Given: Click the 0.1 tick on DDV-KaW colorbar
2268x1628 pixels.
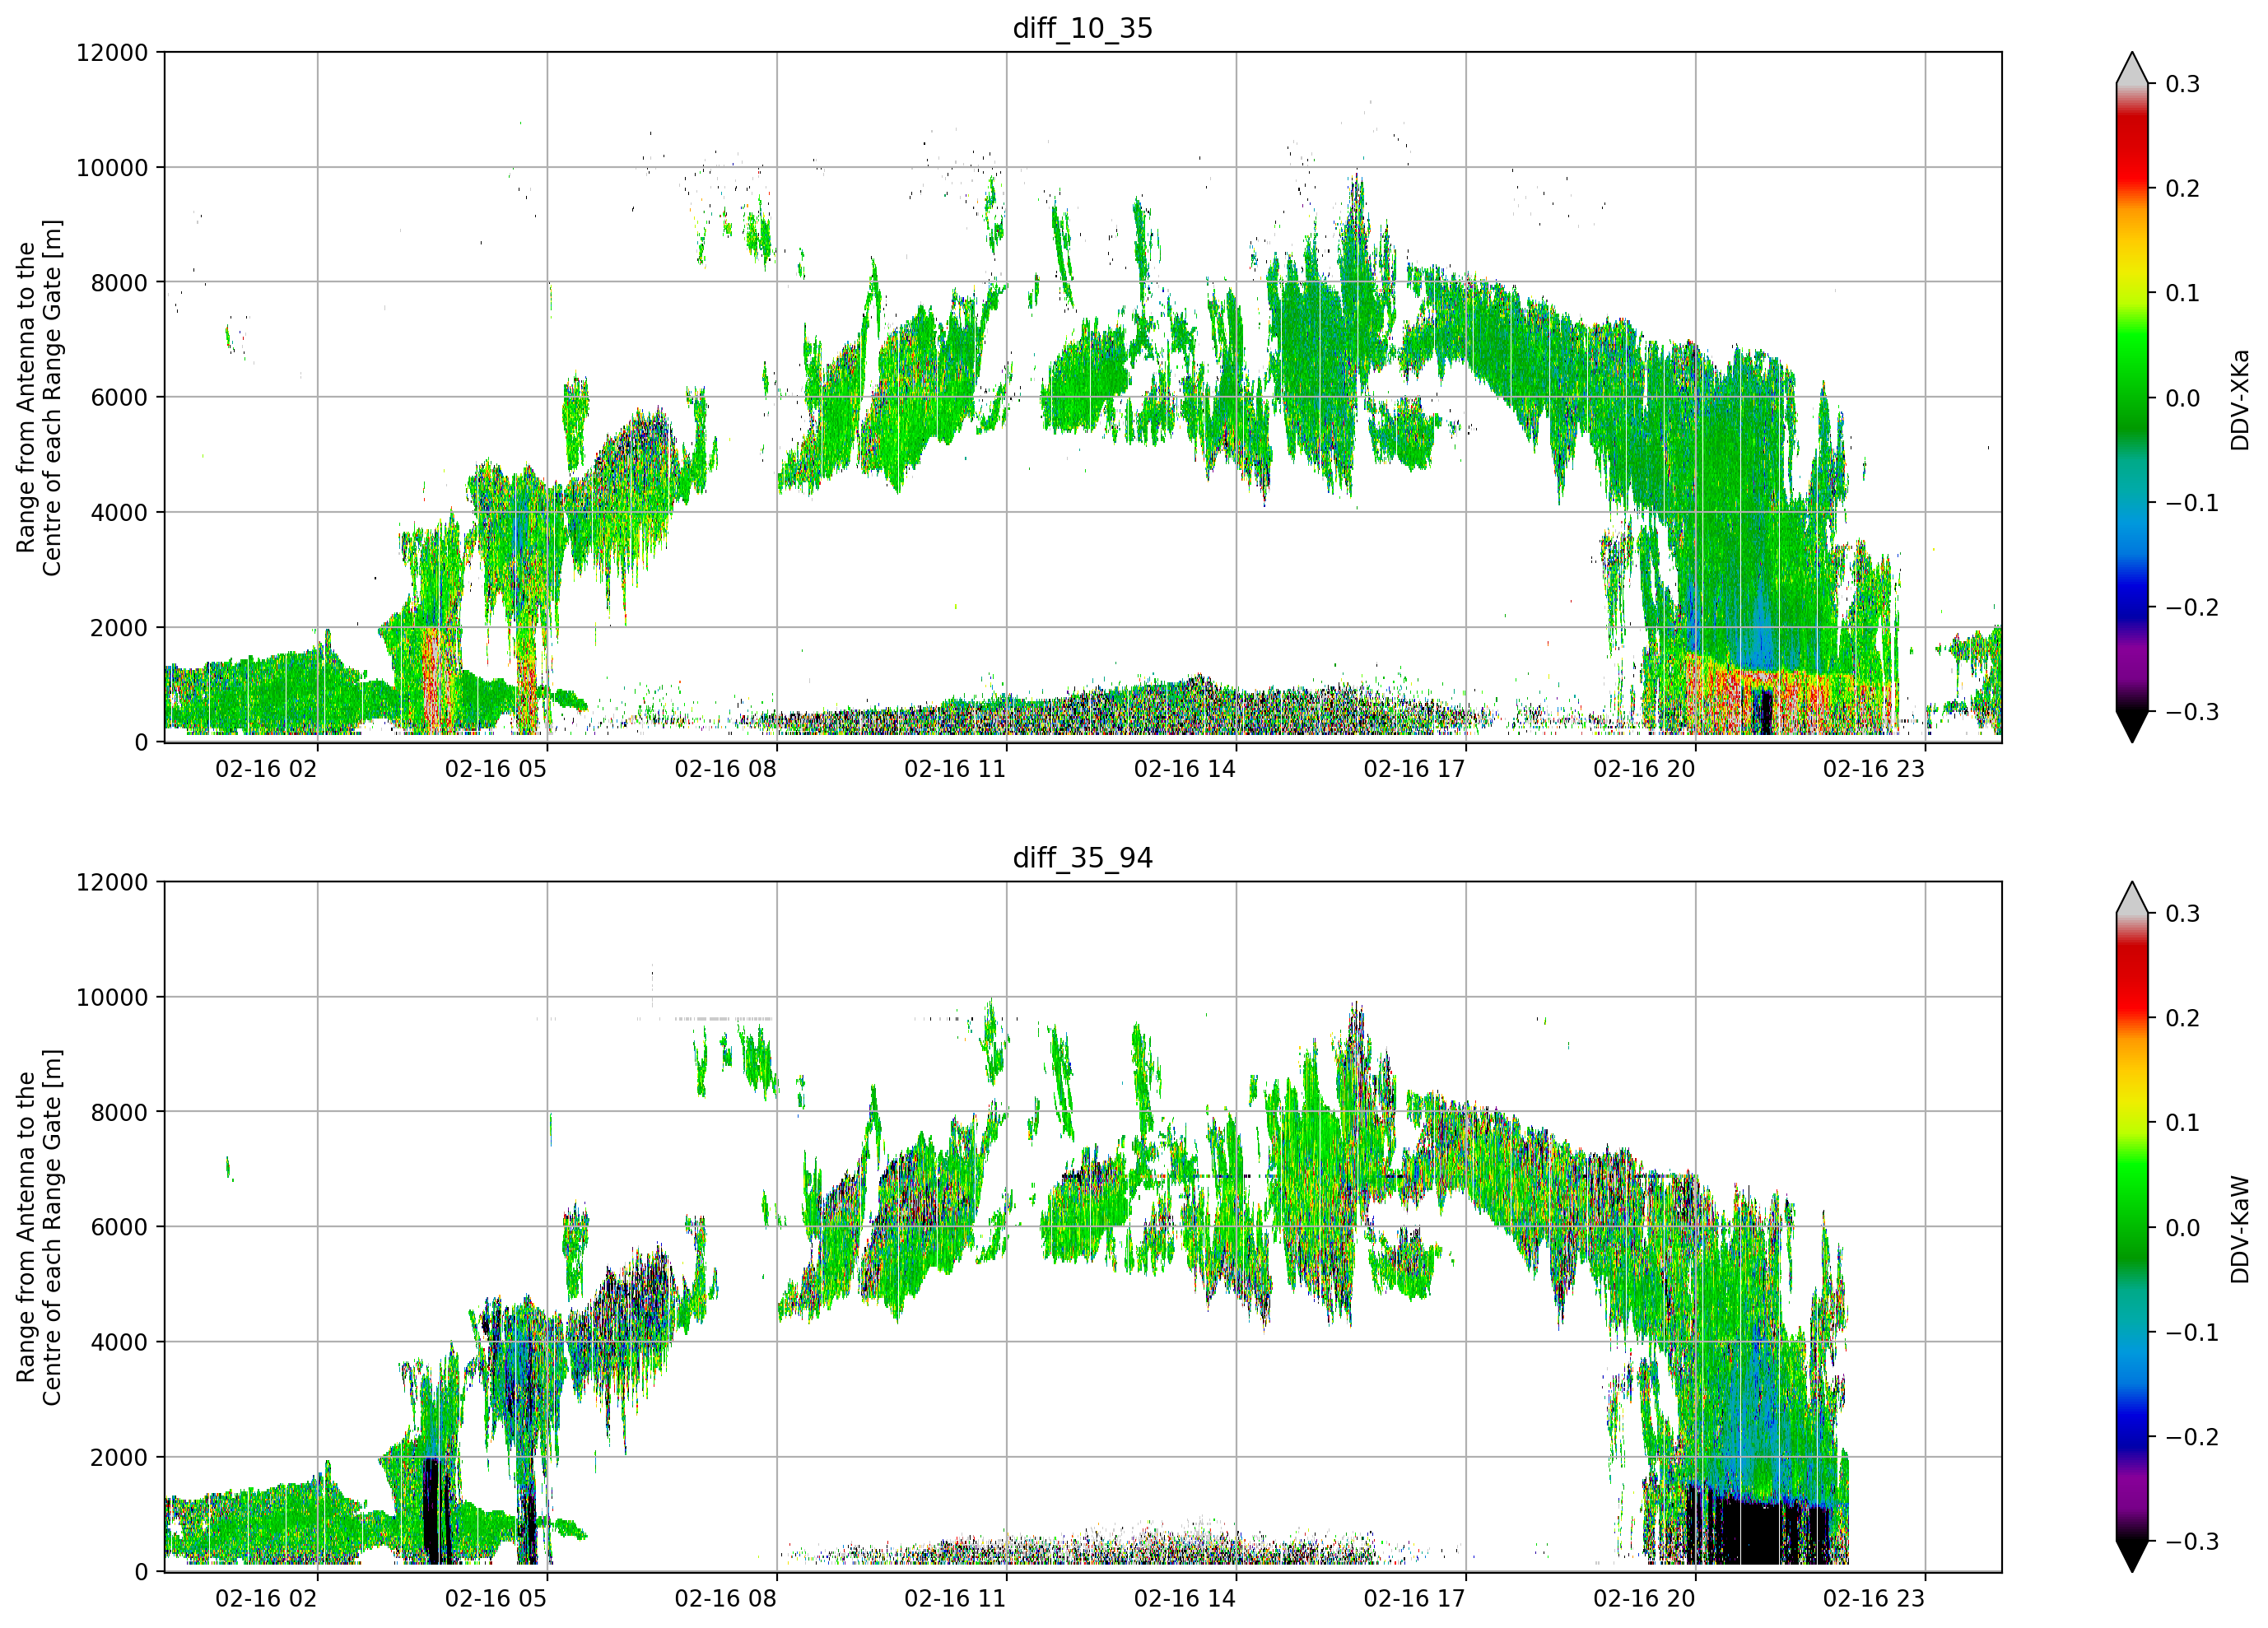Looking at the screenshot, I should click(2182, 1123).
